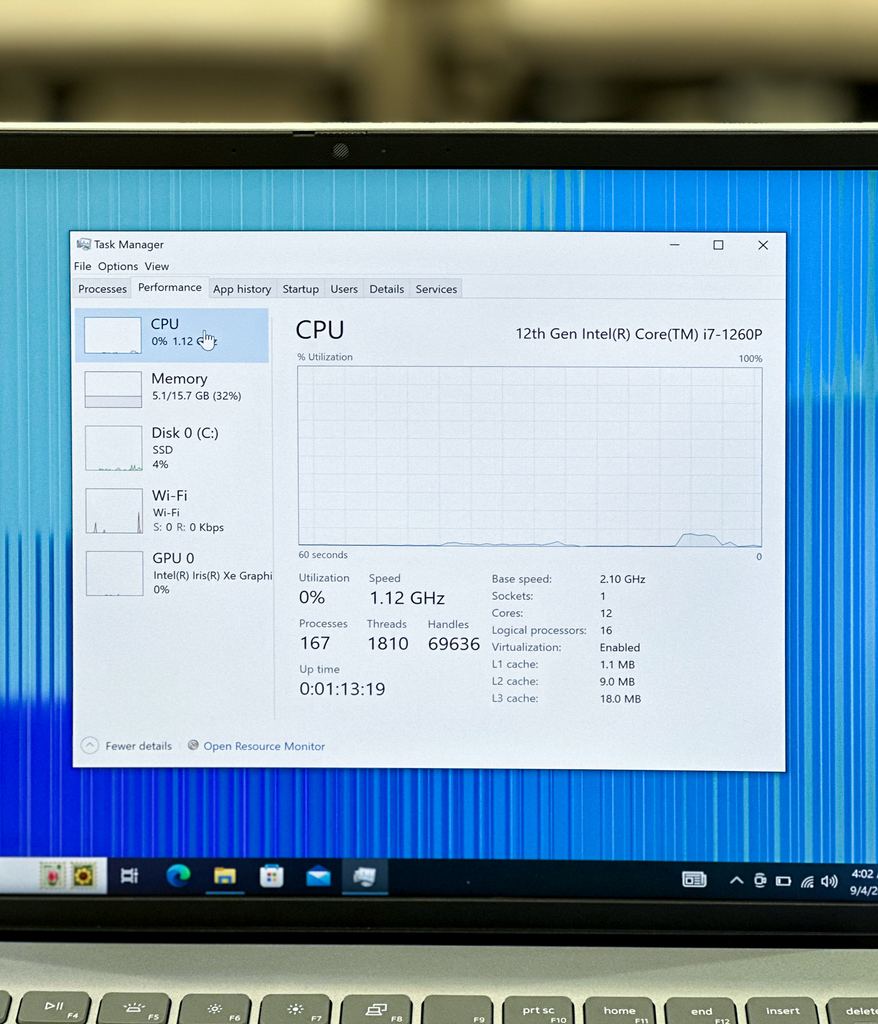Minimize the Task Manager window
Viewport: 878px width, 1024px height.
click(675, 245)
